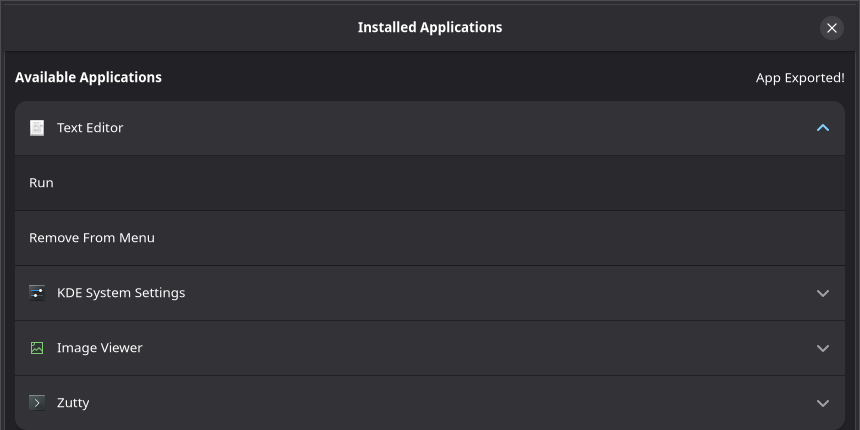Image resolution: width=860 pixels, height=430 pixels.
Task: Run the Text Editor application
Action: click(430, 183)
